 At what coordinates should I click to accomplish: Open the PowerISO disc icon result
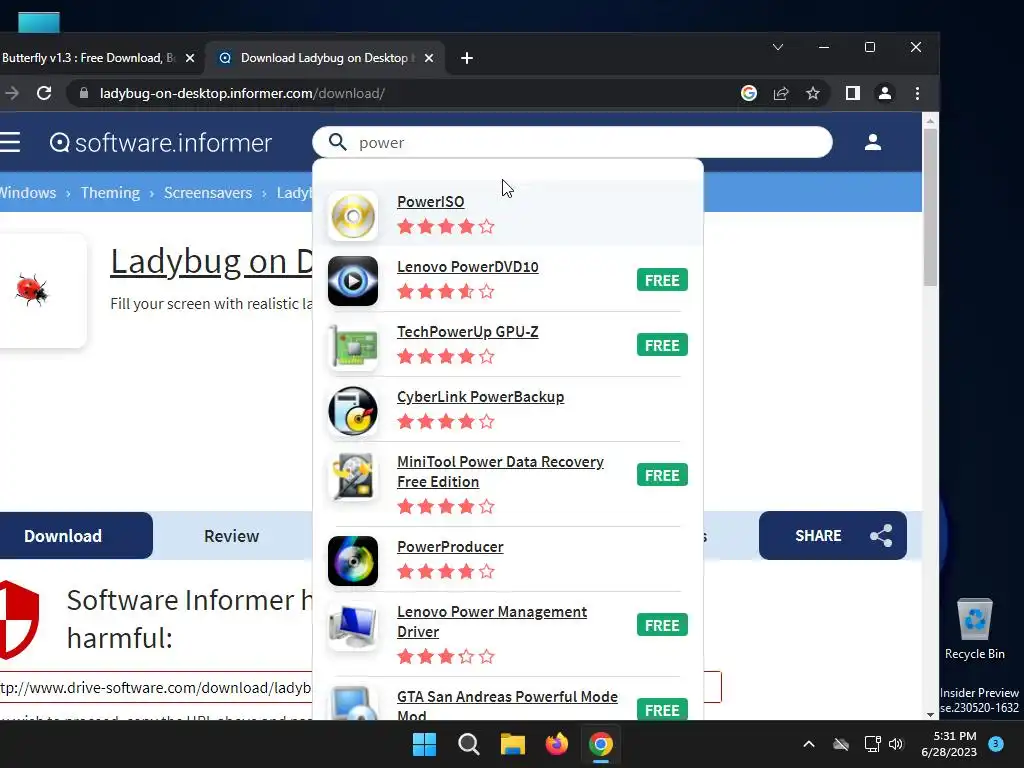(353, 216)
